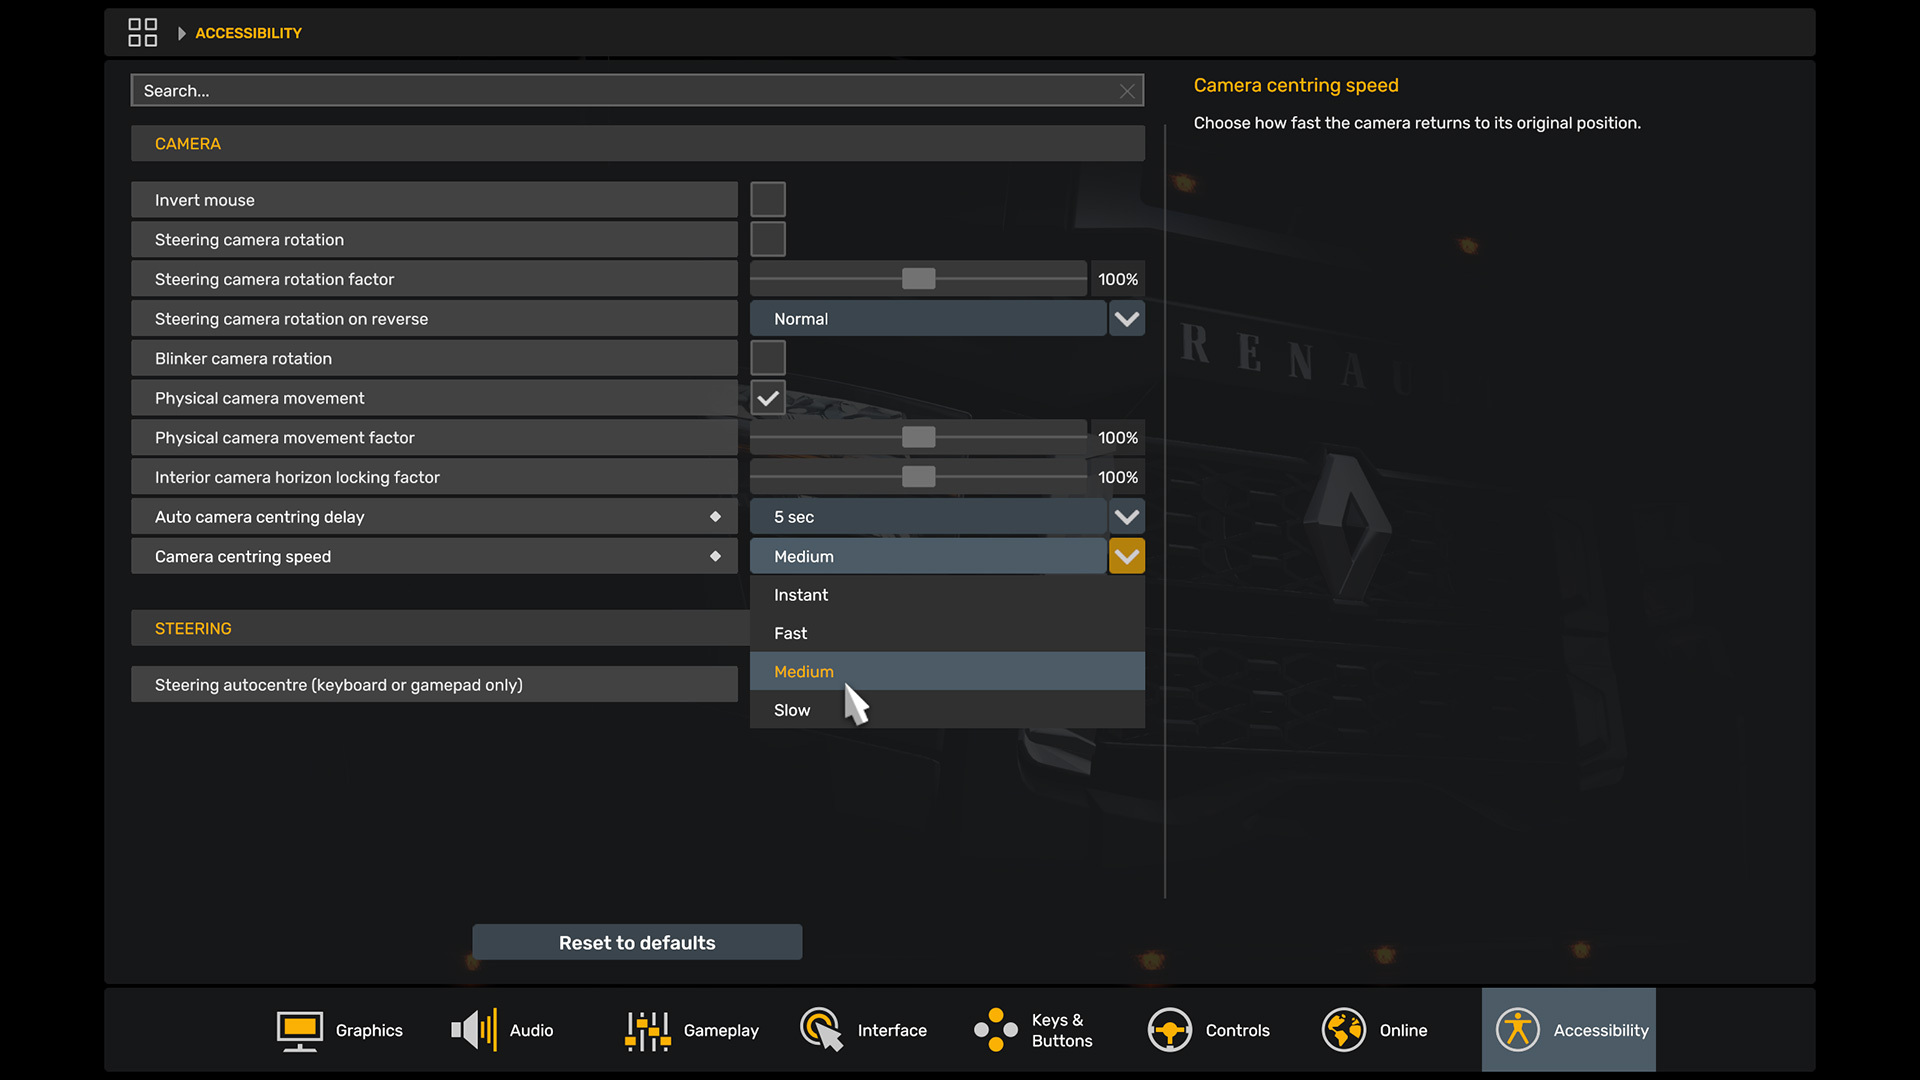Open the Graphics settings monitor icon
Image resolution: width=1920 pixels, height=1080 pixels.
(299, 1030)
